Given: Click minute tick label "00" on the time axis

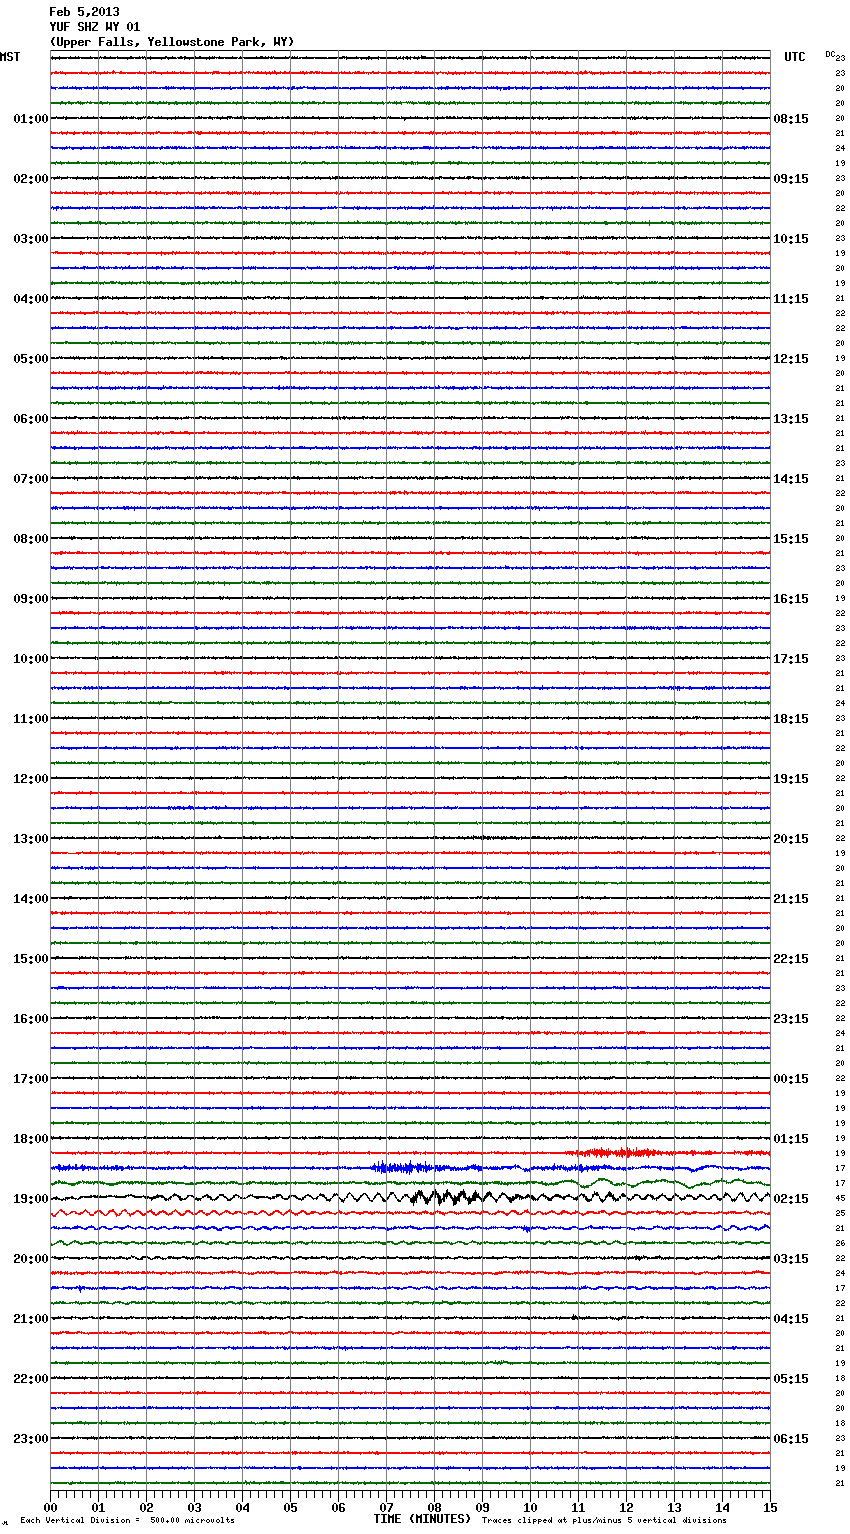Looking at the screenshot, I should (50, 1507).
